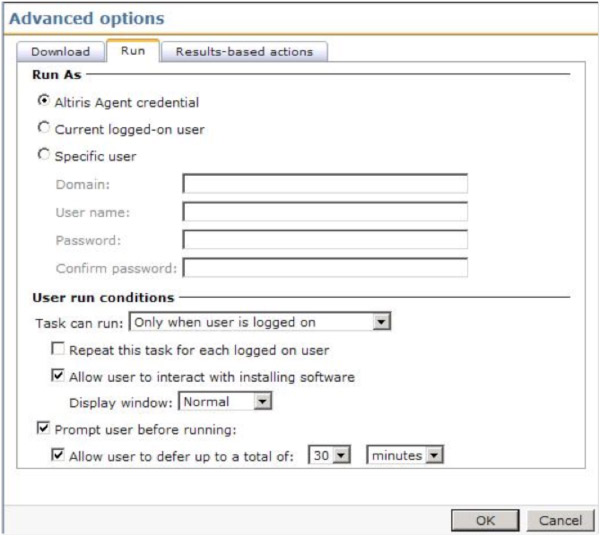Choose Current logged-on user option

click(43, 128)
